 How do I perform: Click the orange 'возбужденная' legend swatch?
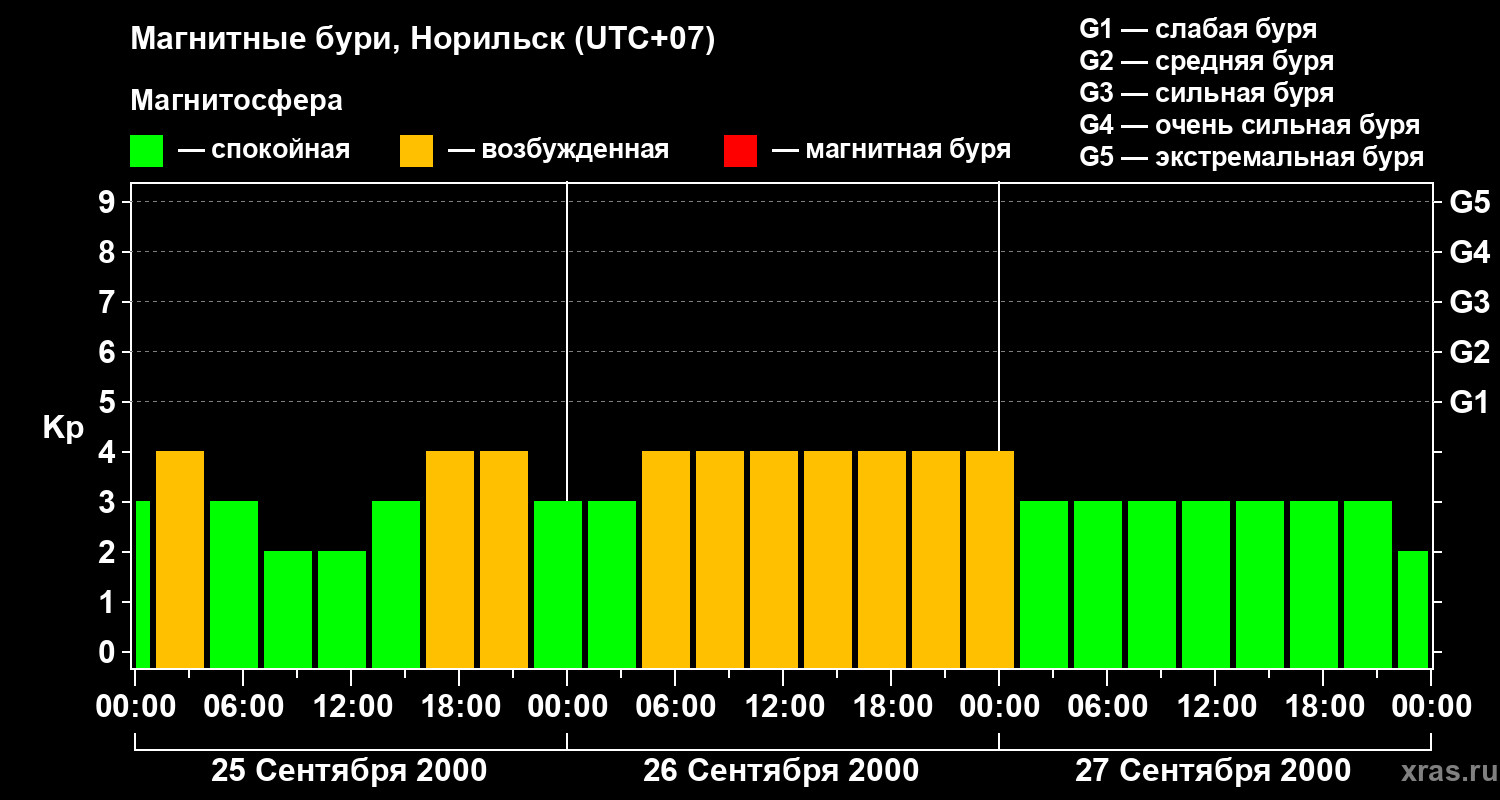click(x=416, y=151)
